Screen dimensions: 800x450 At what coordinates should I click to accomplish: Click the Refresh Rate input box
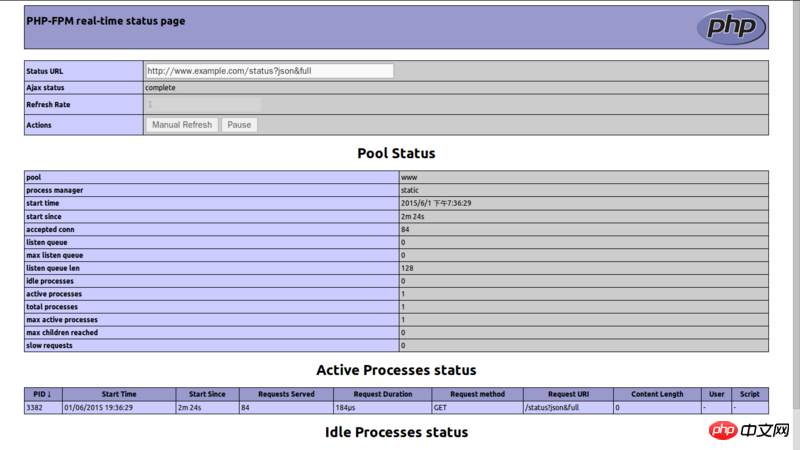point(203,104)
